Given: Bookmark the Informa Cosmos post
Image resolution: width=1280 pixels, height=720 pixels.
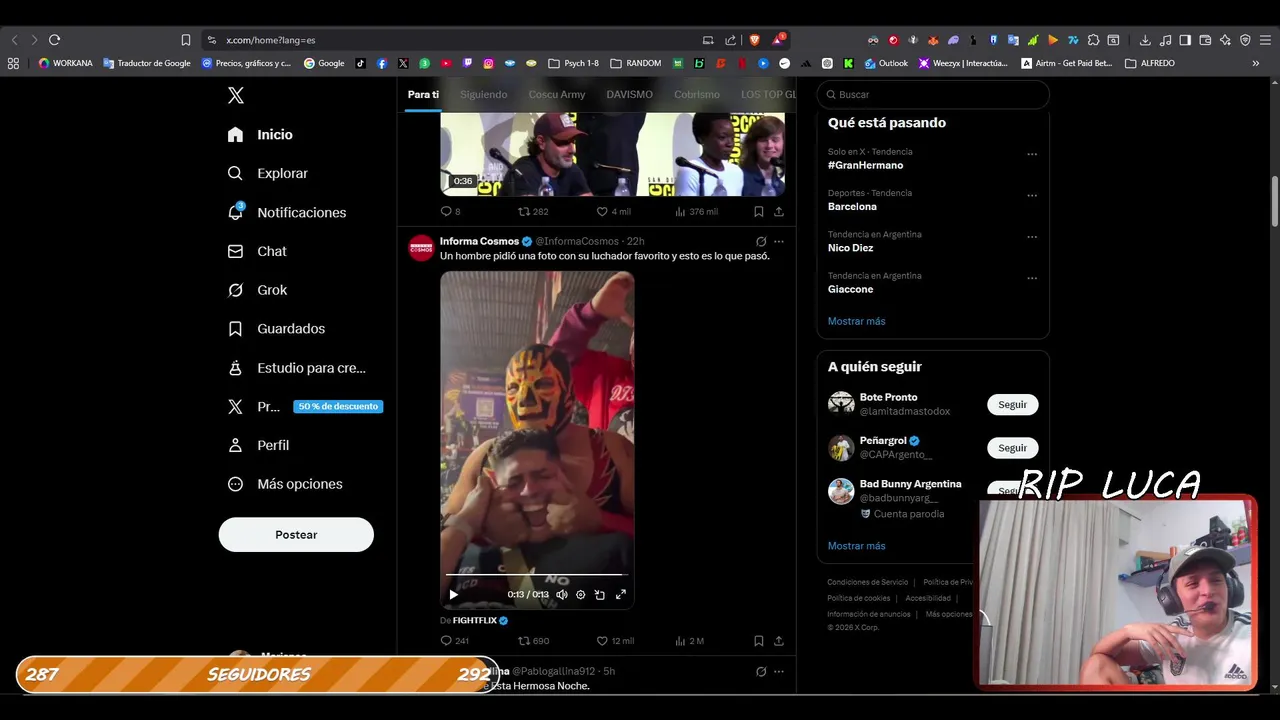Looking at the screenshot, I should pos(759,641).
